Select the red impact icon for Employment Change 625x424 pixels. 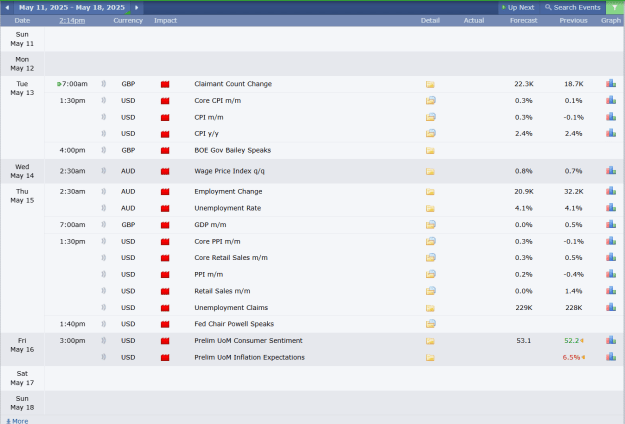point(165,192)
